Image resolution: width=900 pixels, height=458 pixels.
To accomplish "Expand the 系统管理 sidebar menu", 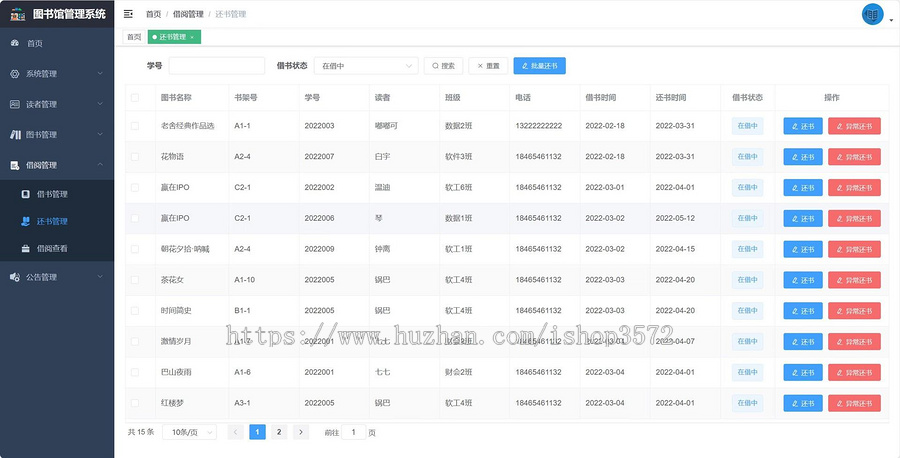I will tap(57, 73).
